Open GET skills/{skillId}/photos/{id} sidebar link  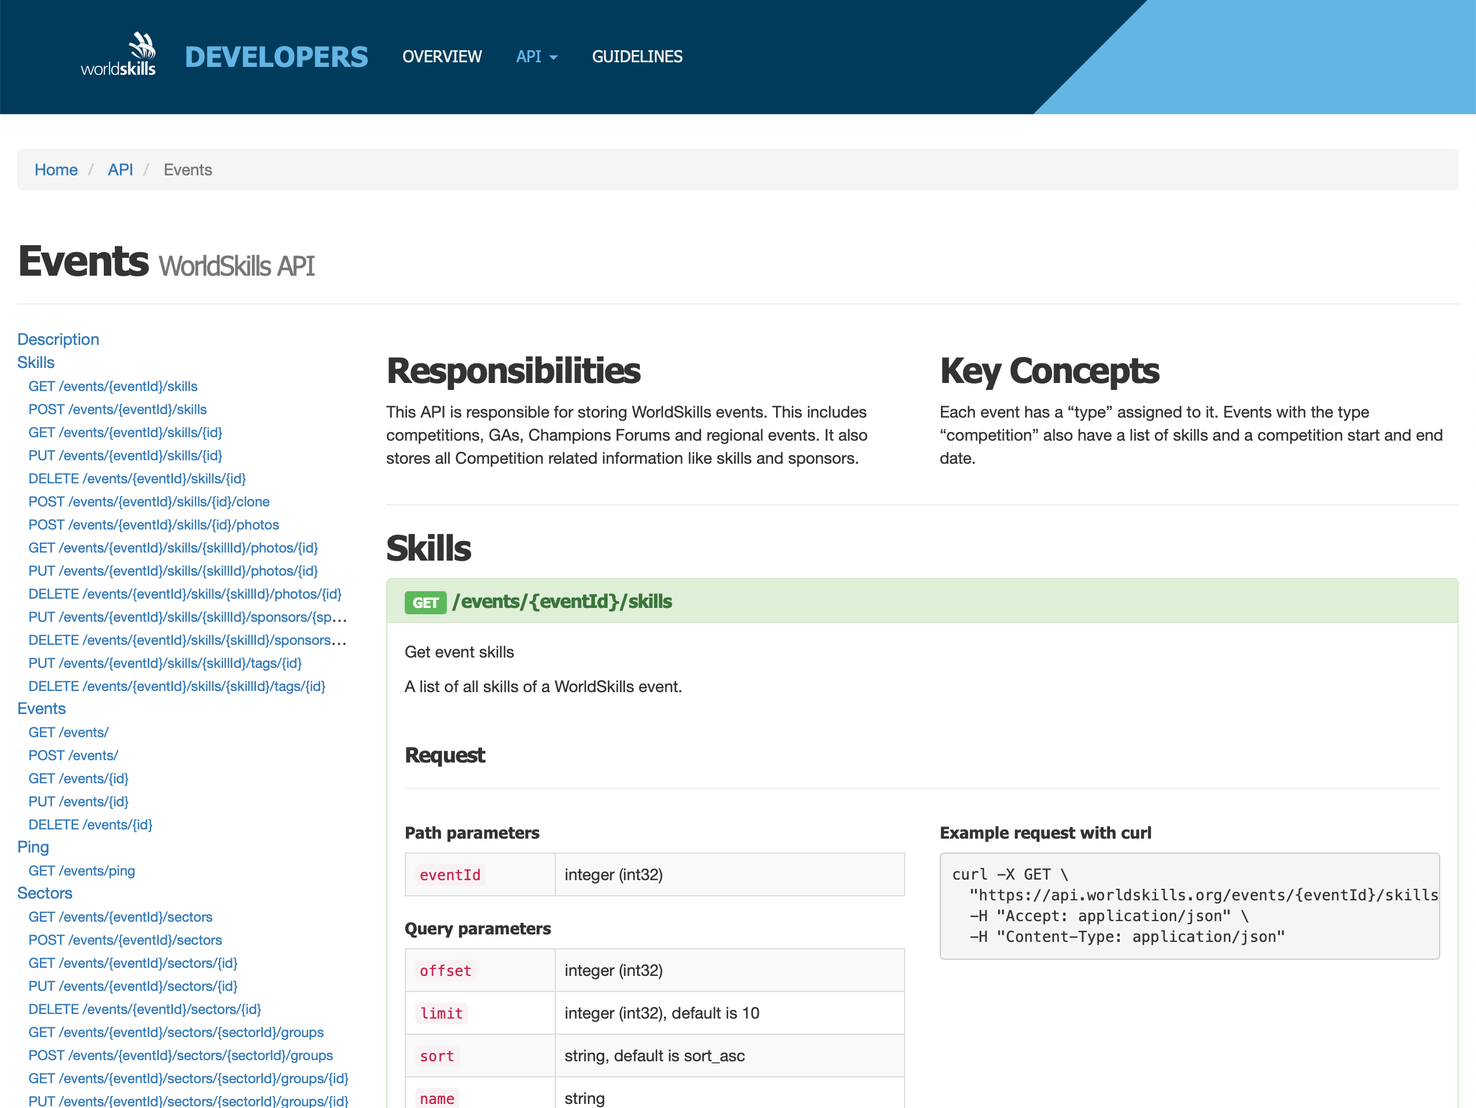point(173,547)
